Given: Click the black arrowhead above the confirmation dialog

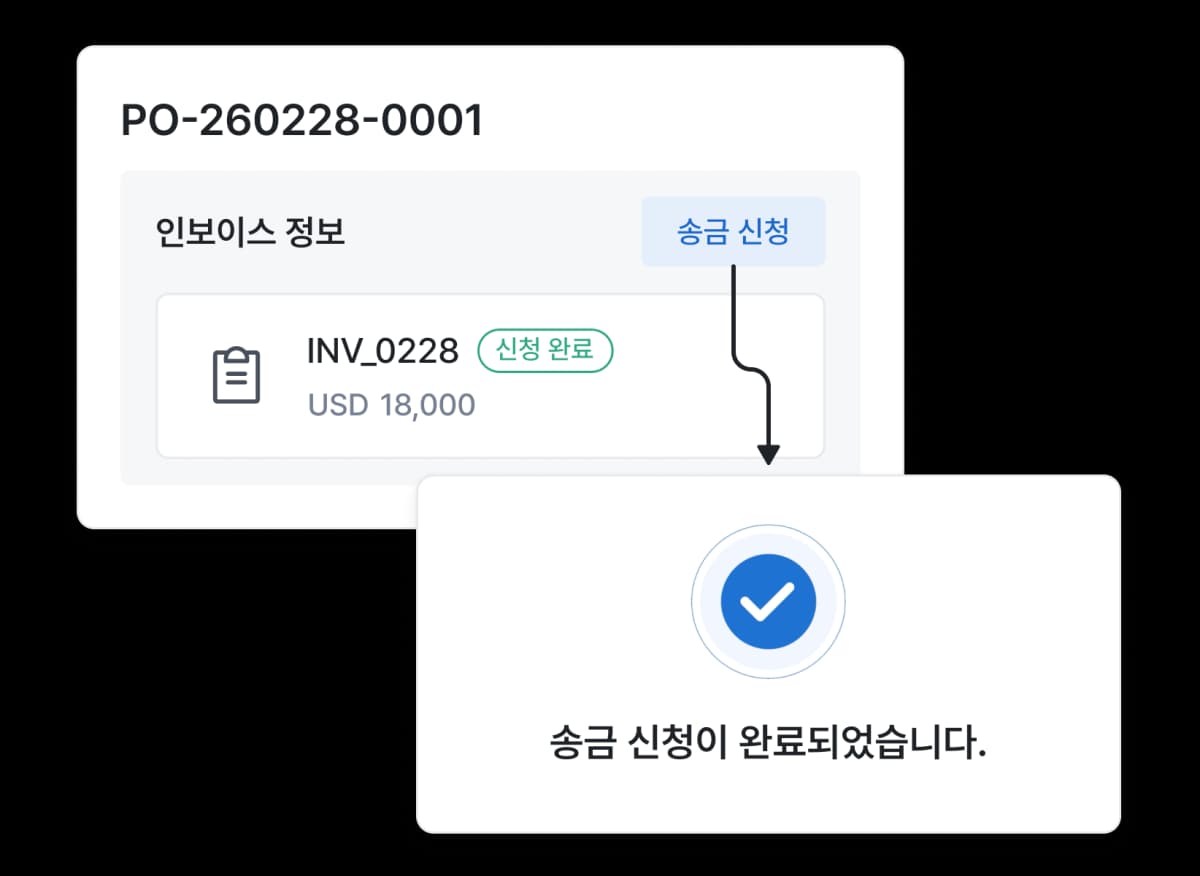Looking at the screenshot, I should tap(768, 454).
